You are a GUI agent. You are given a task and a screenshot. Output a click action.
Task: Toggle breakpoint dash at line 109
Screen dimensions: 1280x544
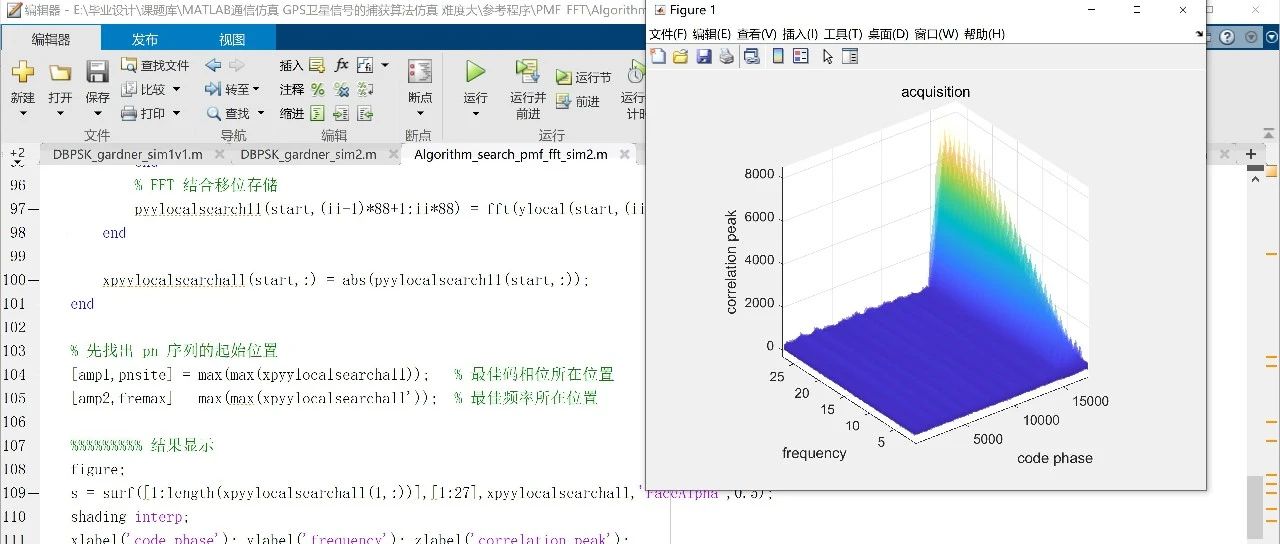point(34,493)
